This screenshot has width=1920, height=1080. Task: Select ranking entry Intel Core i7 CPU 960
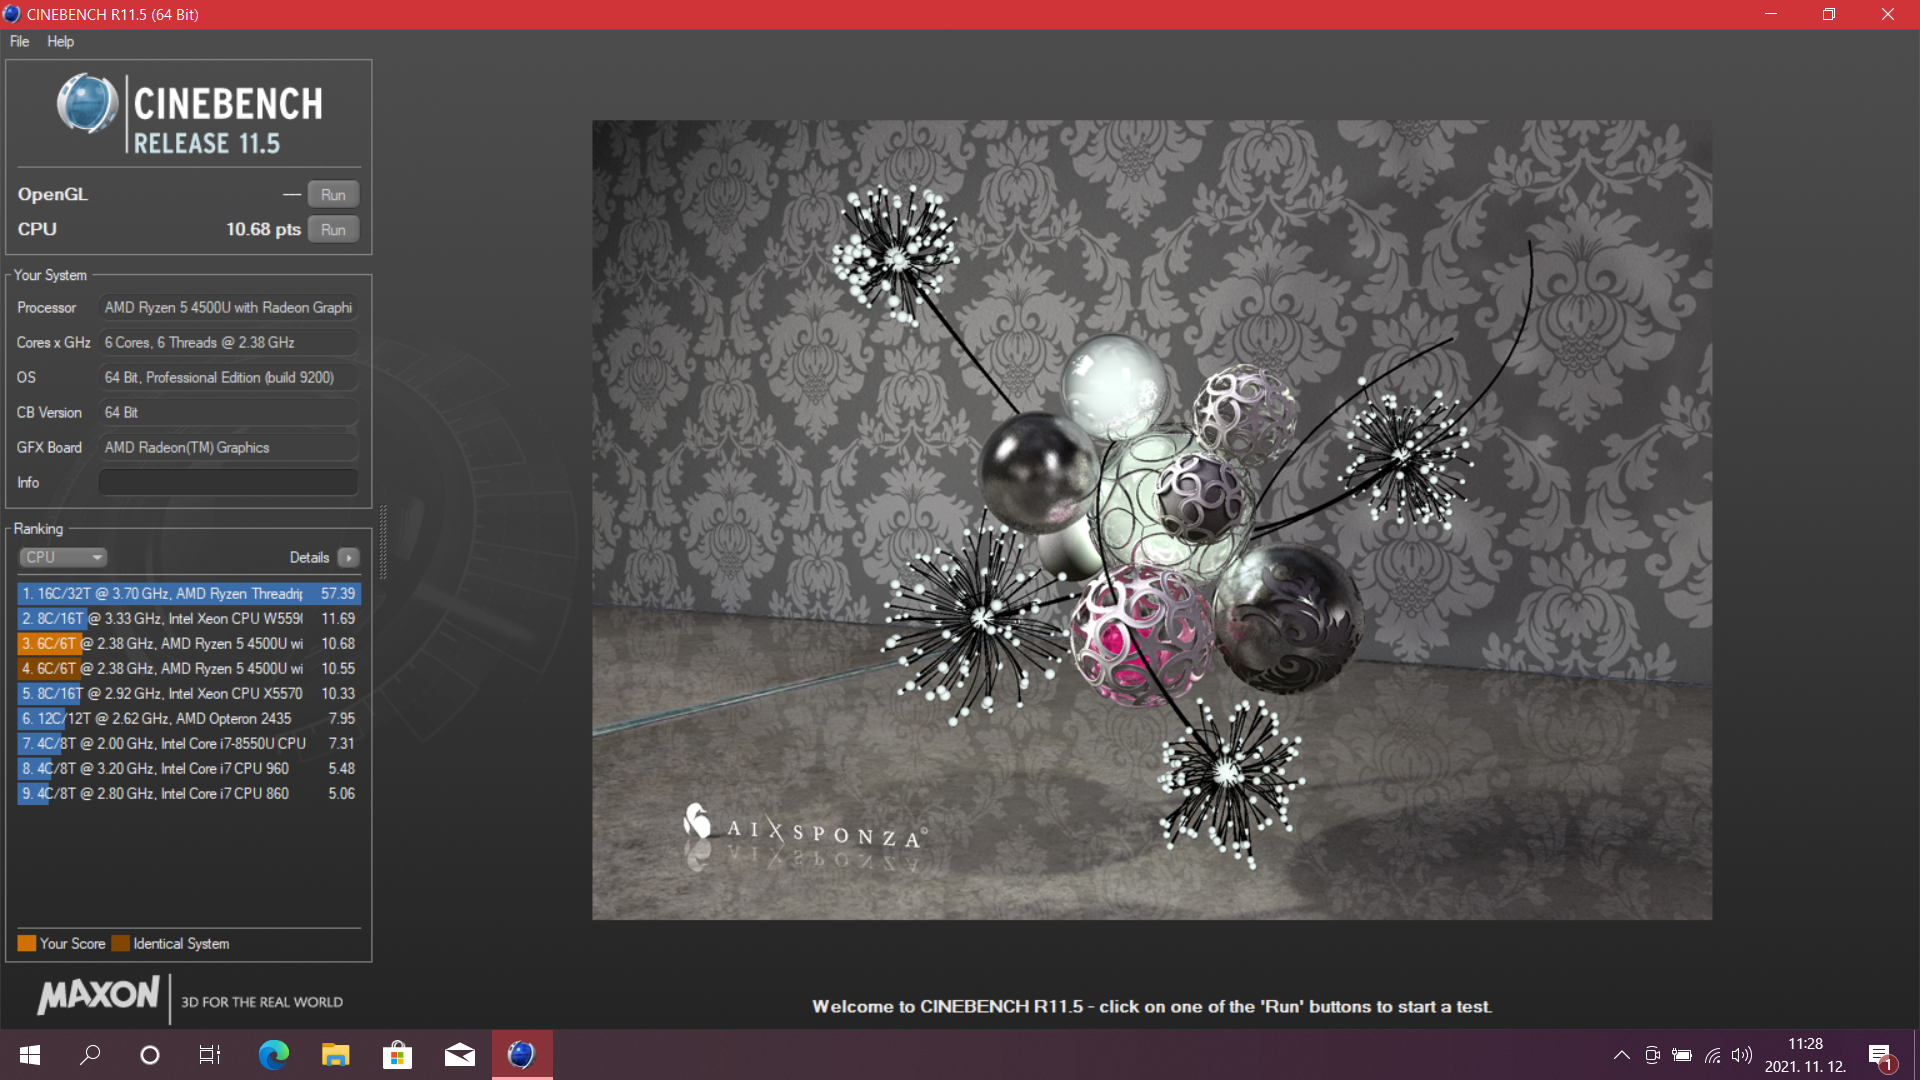click(188, 768)
